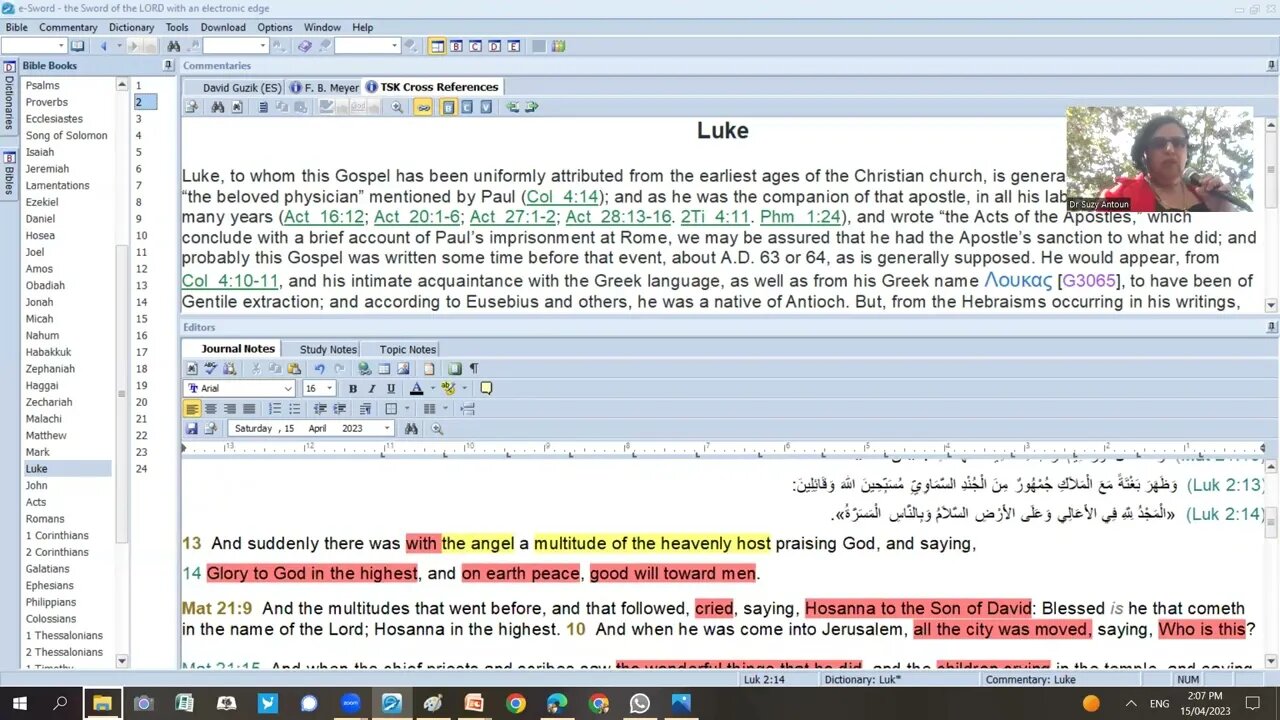Click the text highlight marker button
Viewport: 1280px width, 720px height.
tap(448, 388)
